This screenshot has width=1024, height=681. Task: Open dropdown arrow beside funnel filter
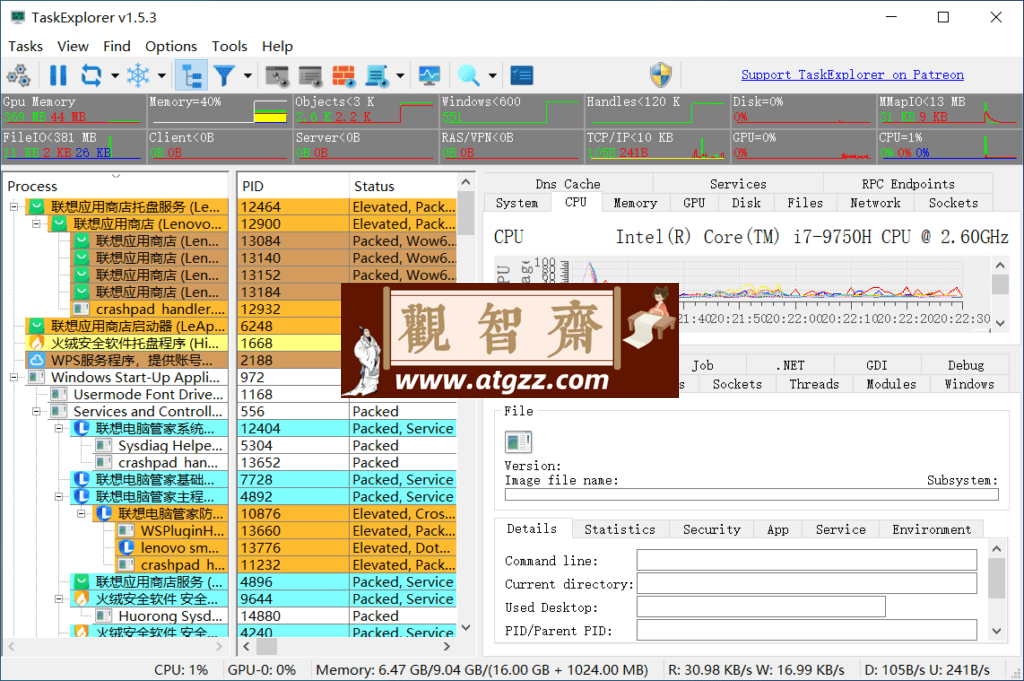248,76
